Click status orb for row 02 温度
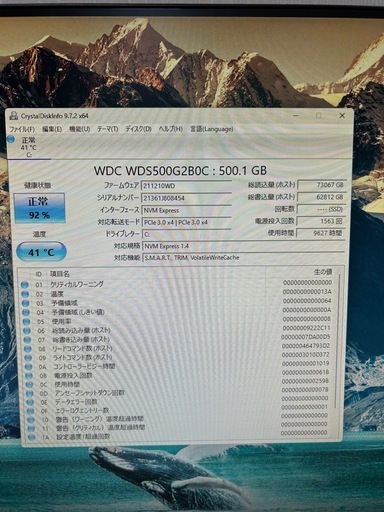 (25, 294)
